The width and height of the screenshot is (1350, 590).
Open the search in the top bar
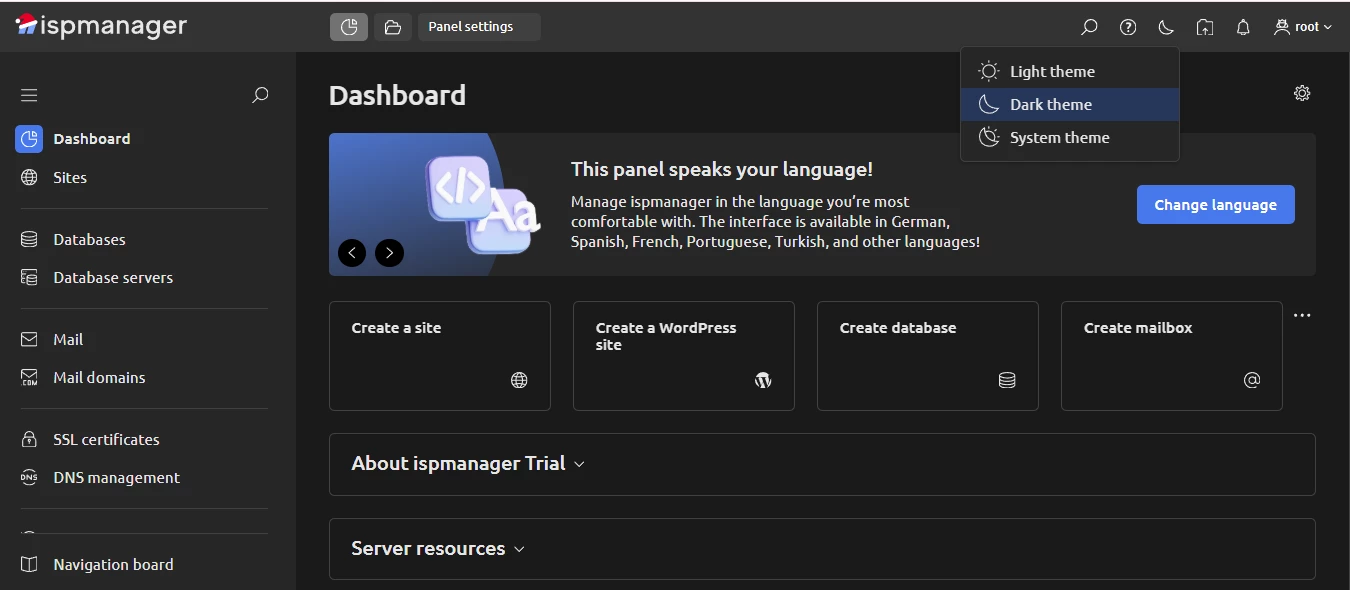[x=1090, y=27]
